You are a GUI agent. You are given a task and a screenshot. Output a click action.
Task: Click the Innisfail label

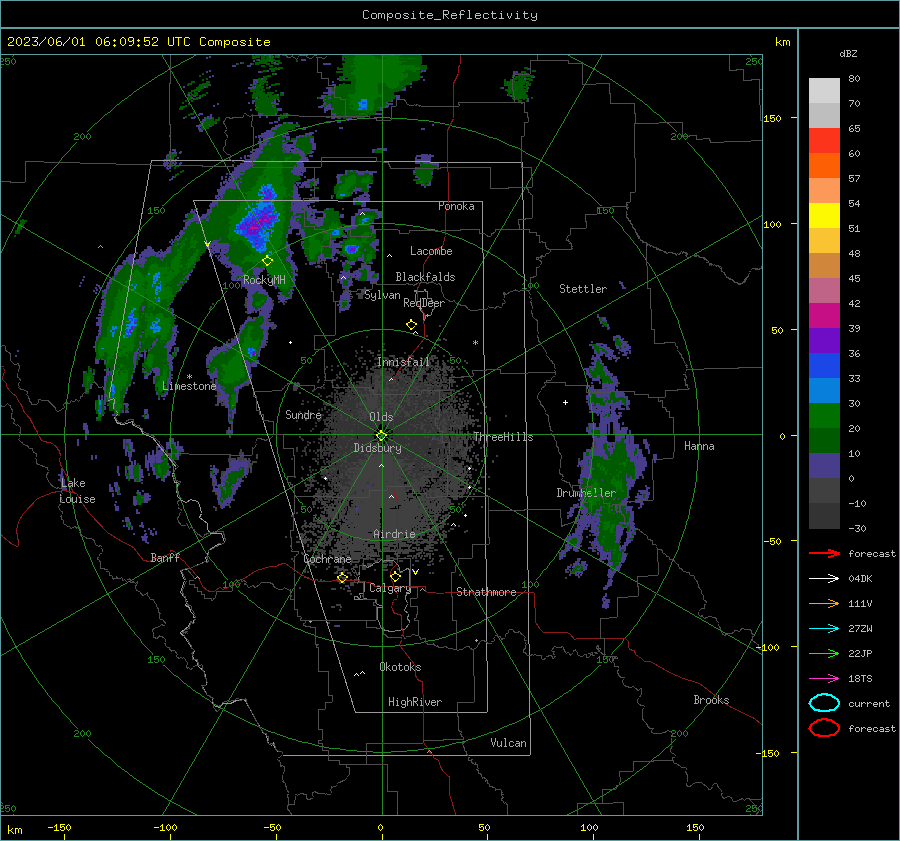click(x=403, y=362)
